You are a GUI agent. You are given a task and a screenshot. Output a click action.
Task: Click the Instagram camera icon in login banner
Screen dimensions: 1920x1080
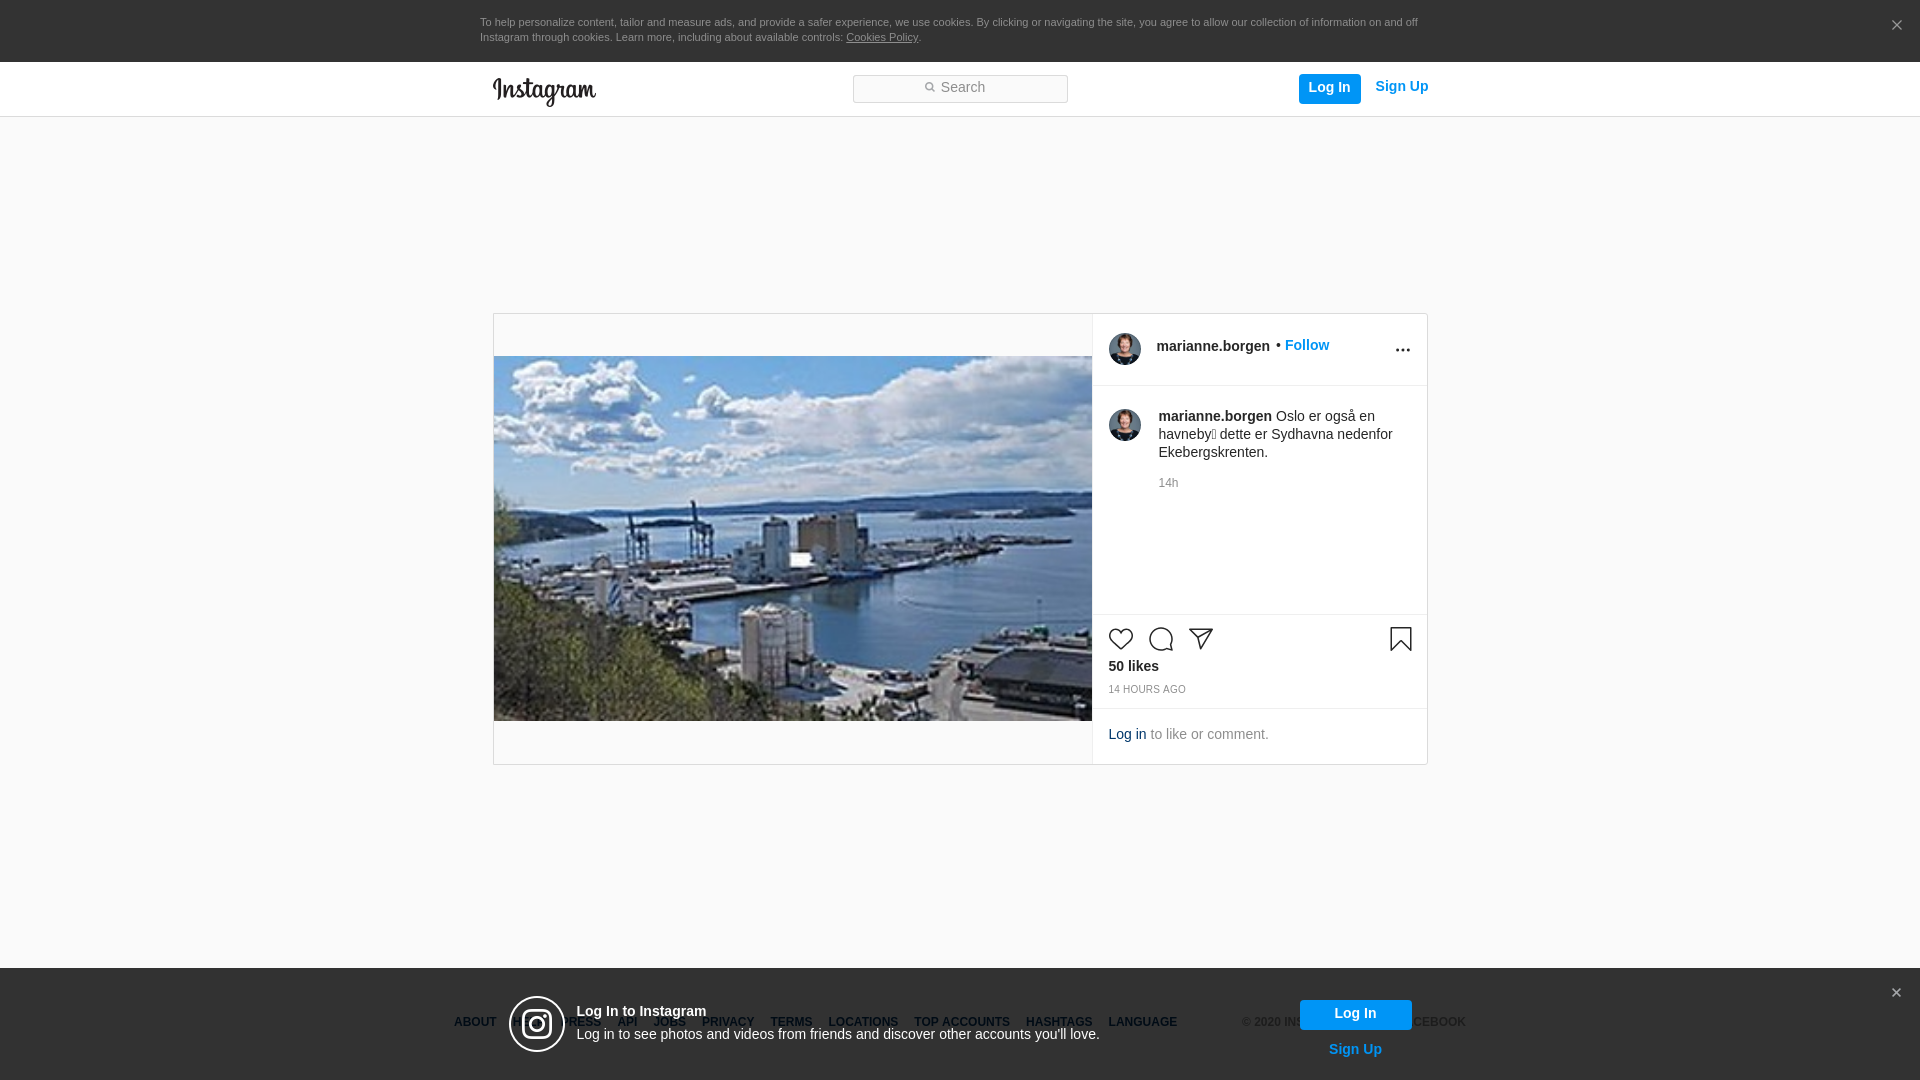(537, 1024)
